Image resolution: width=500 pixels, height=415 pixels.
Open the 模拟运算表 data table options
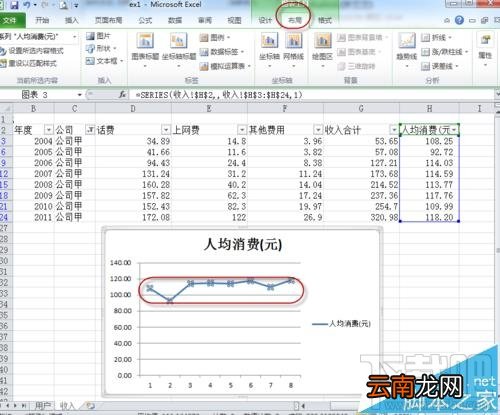[225, 66]
